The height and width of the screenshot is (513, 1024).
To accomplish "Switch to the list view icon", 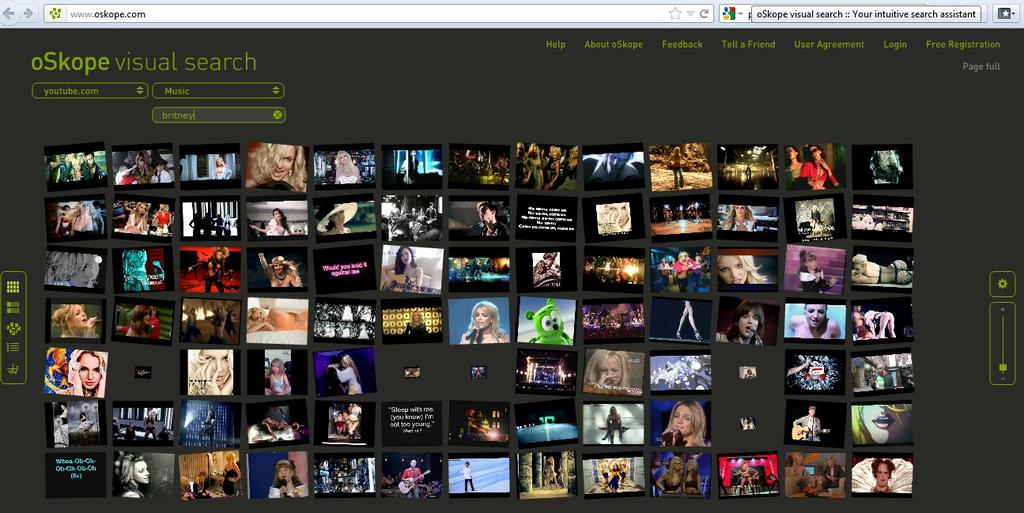I will [x=13, y=348].
